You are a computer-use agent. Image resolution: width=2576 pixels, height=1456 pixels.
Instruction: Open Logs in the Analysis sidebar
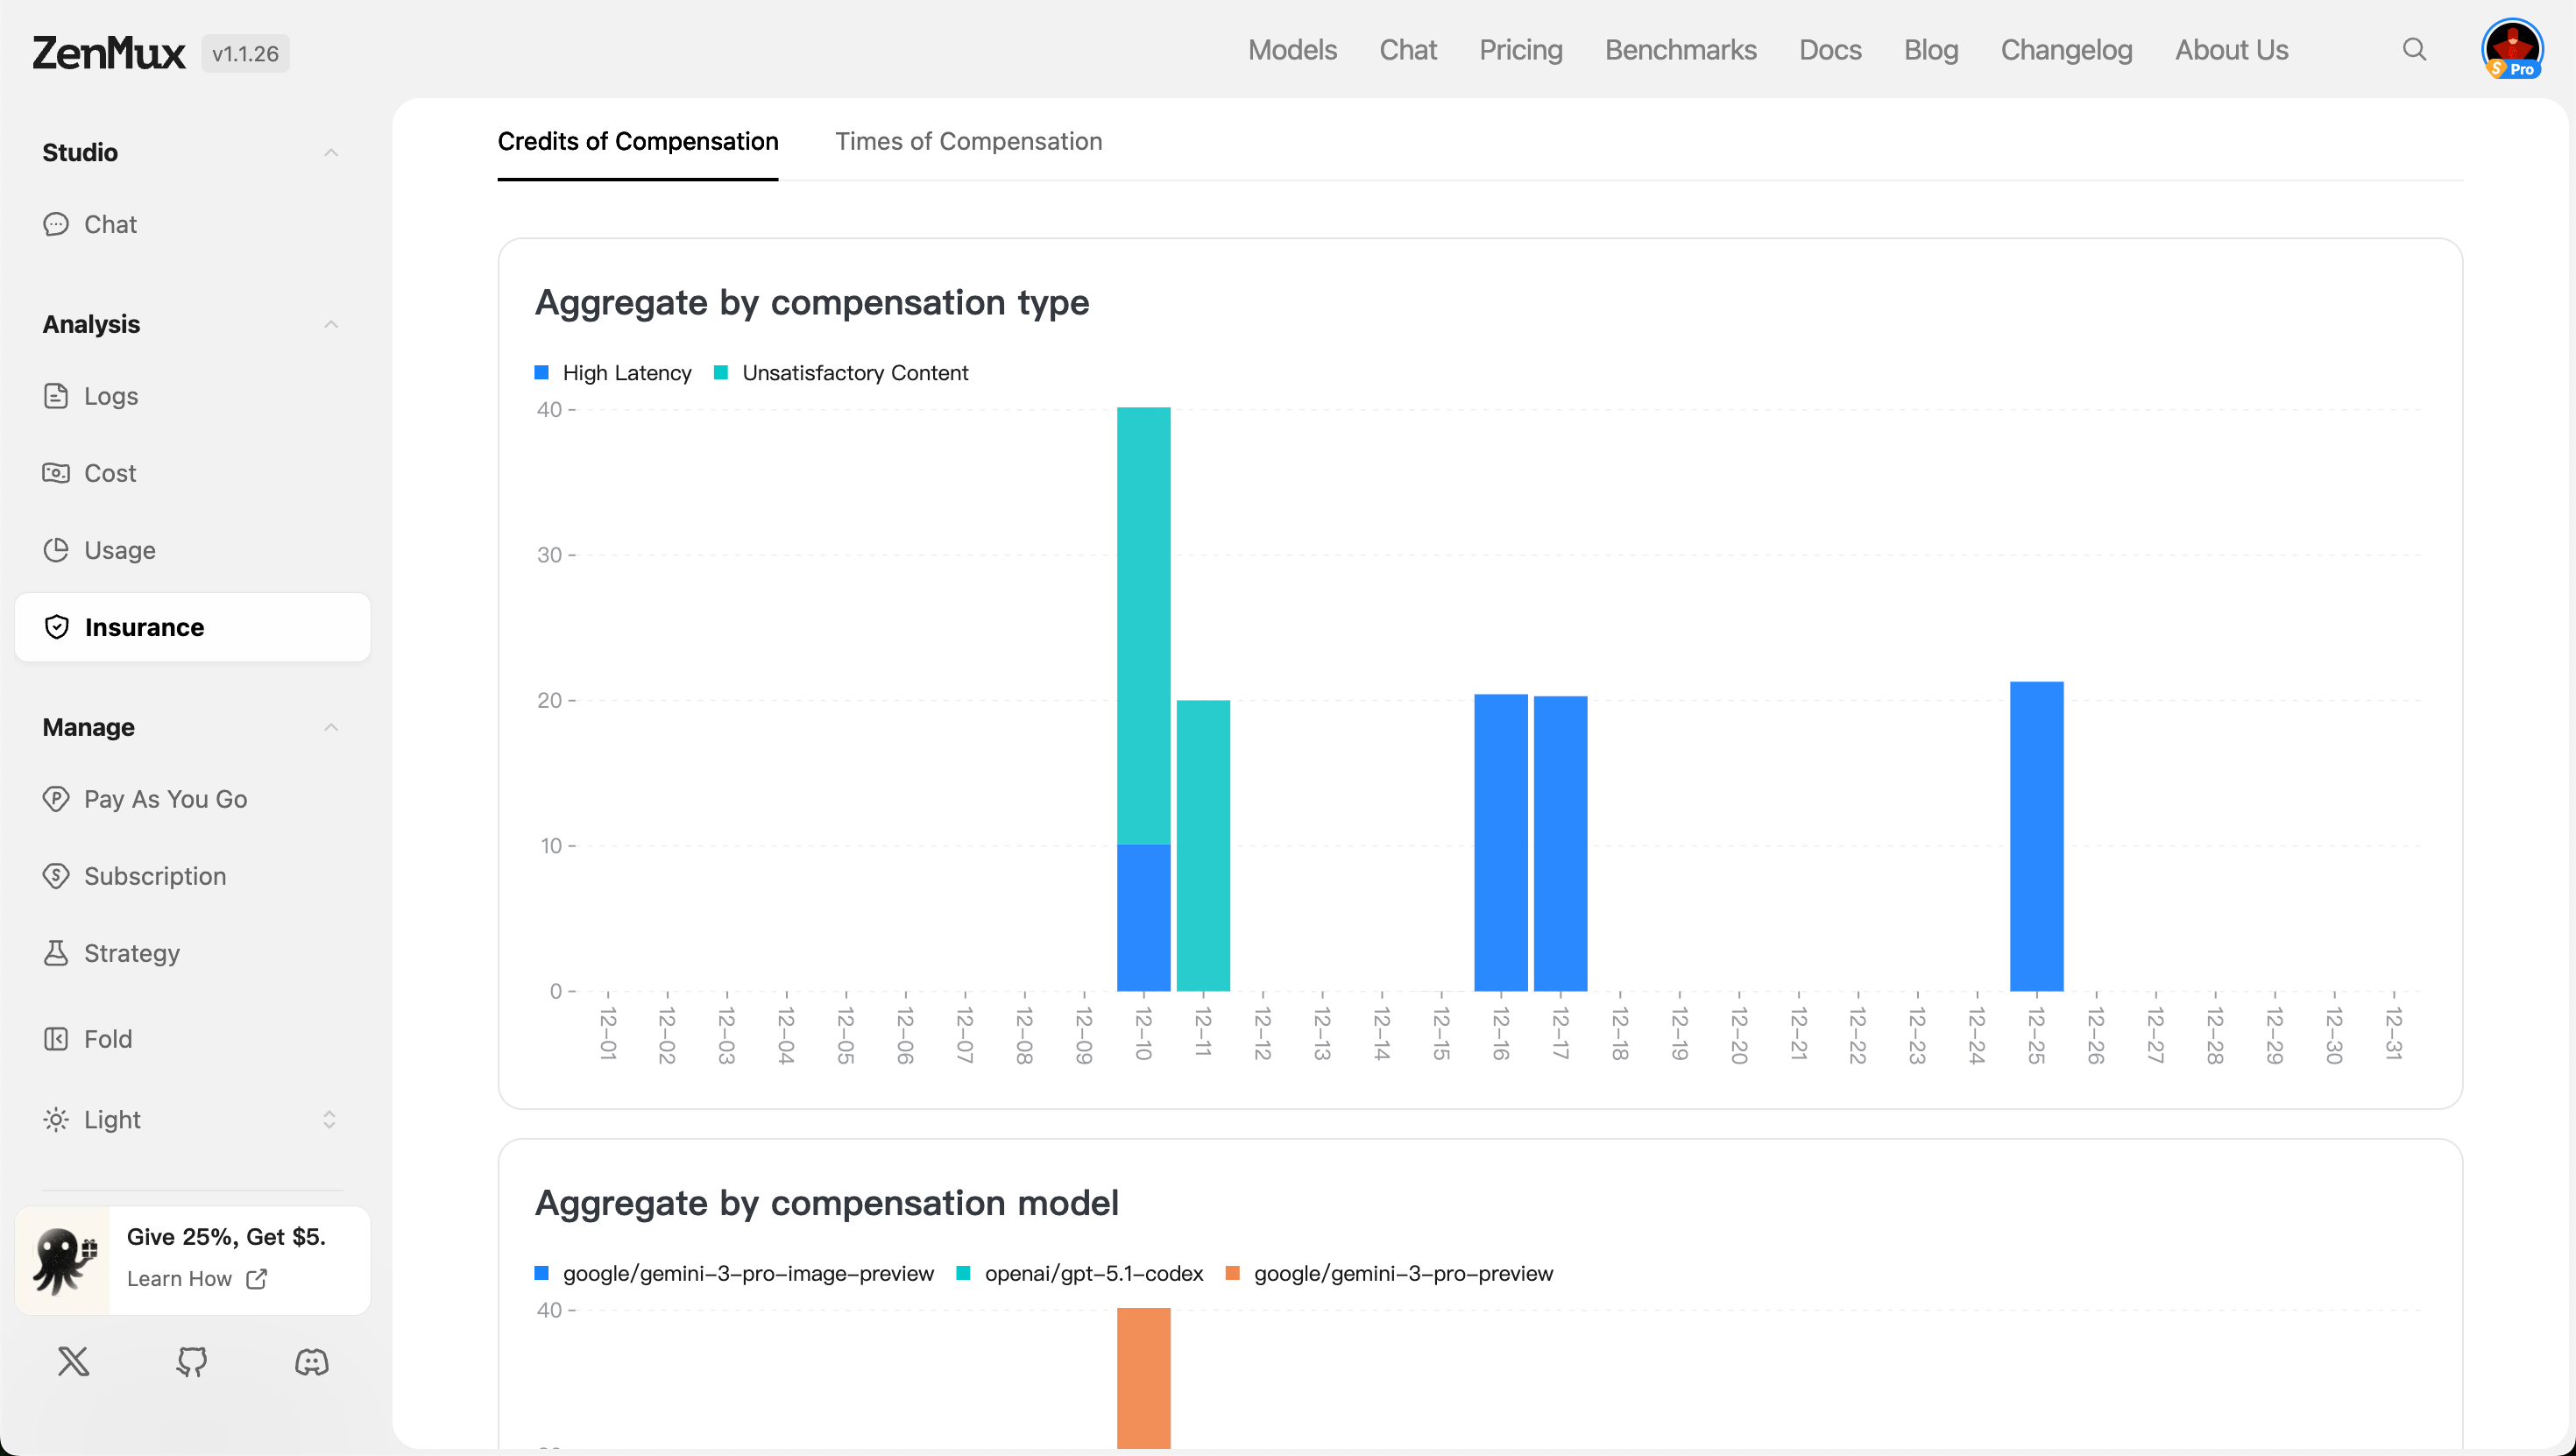tap(110, 396)
